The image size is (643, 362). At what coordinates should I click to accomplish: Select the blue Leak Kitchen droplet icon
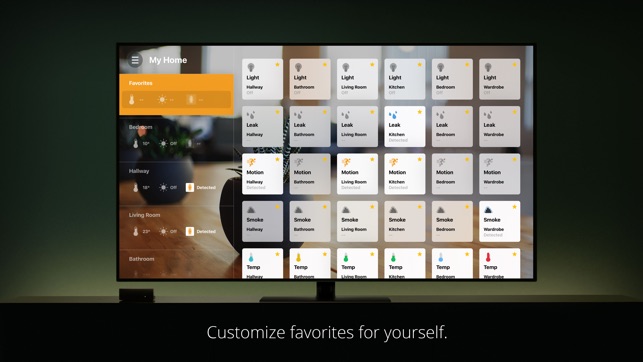point(393,115)
